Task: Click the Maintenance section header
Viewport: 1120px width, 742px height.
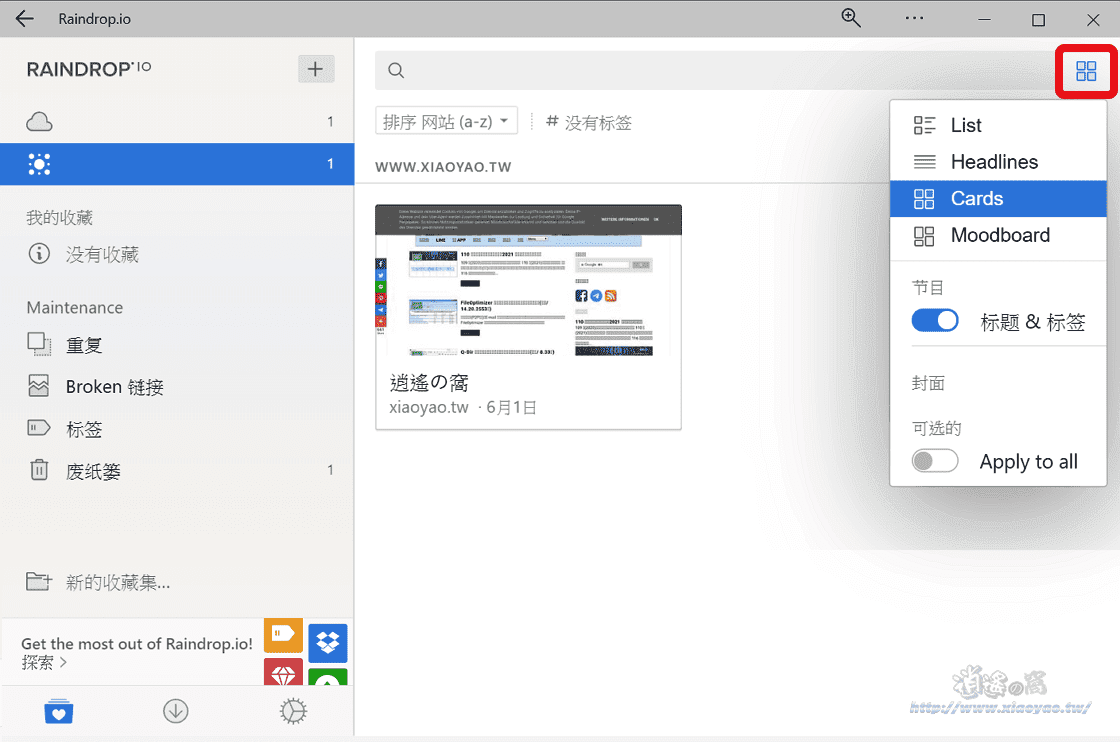Action: [x=74, y=308]
